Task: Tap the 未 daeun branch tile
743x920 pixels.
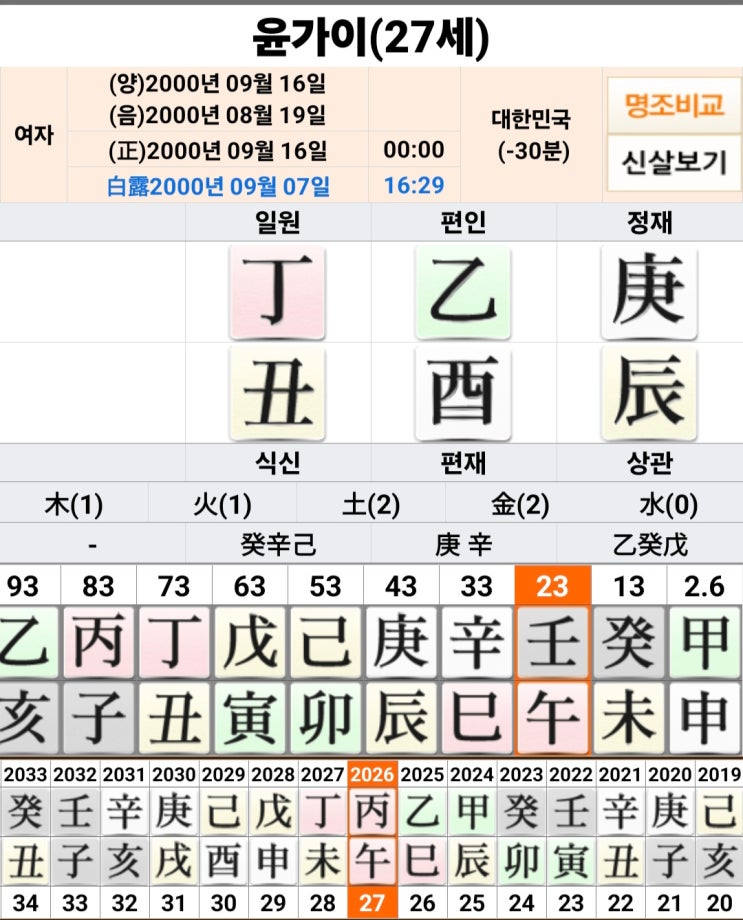Action: [629, 717]
